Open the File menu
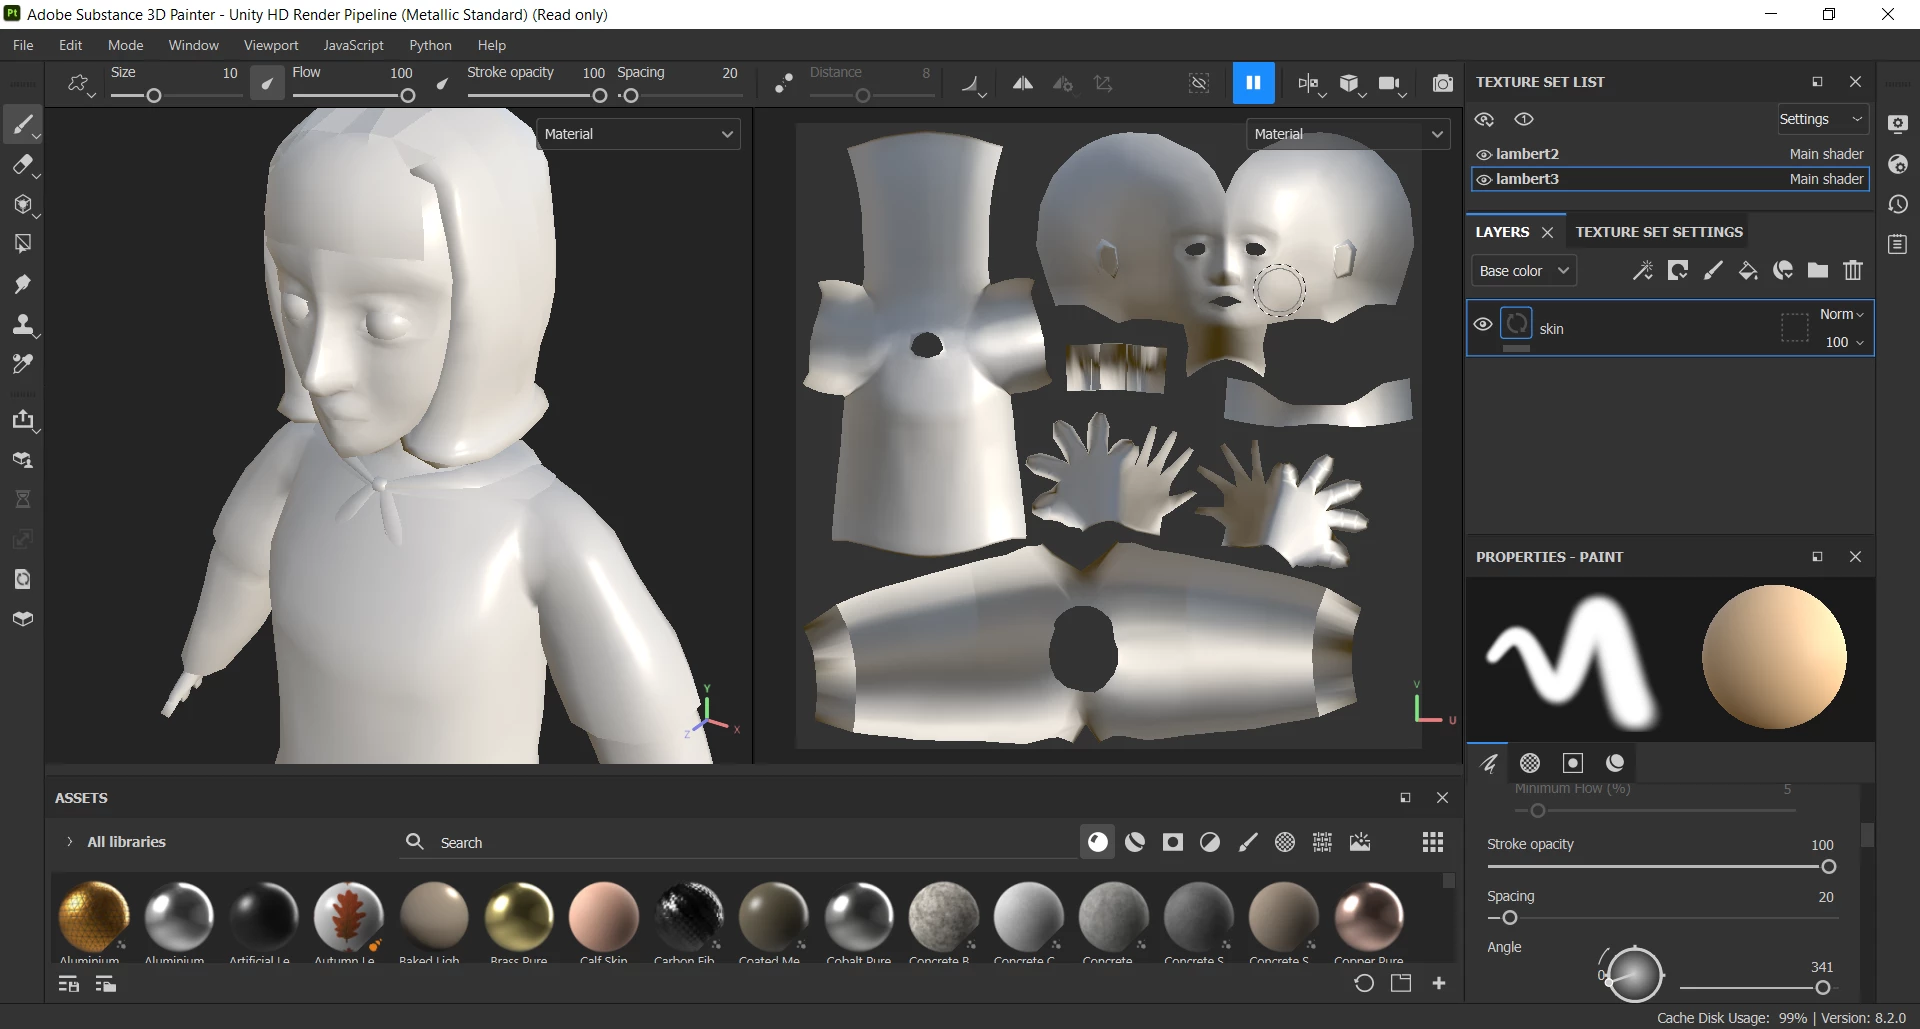Screen dimensions: 1920x1029 pyautogui.click(x=23, y=45)
